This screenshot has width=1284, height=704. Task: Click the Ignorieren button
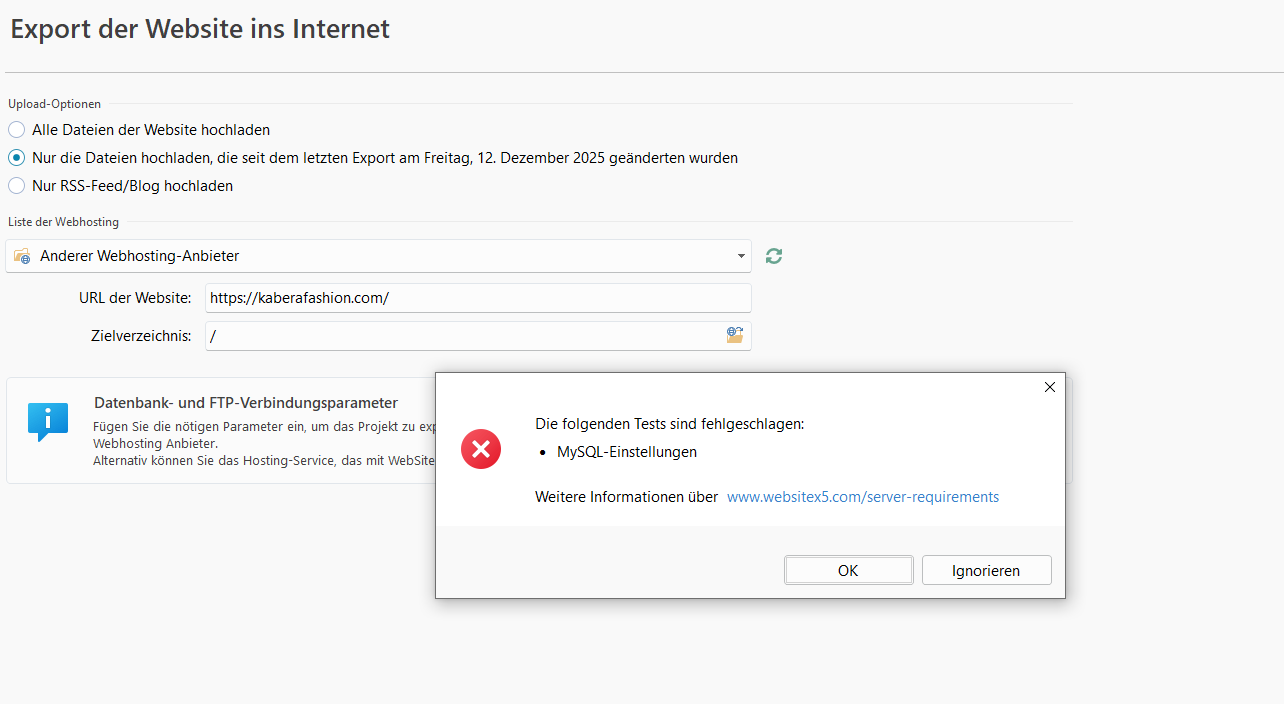pos(986,570)
